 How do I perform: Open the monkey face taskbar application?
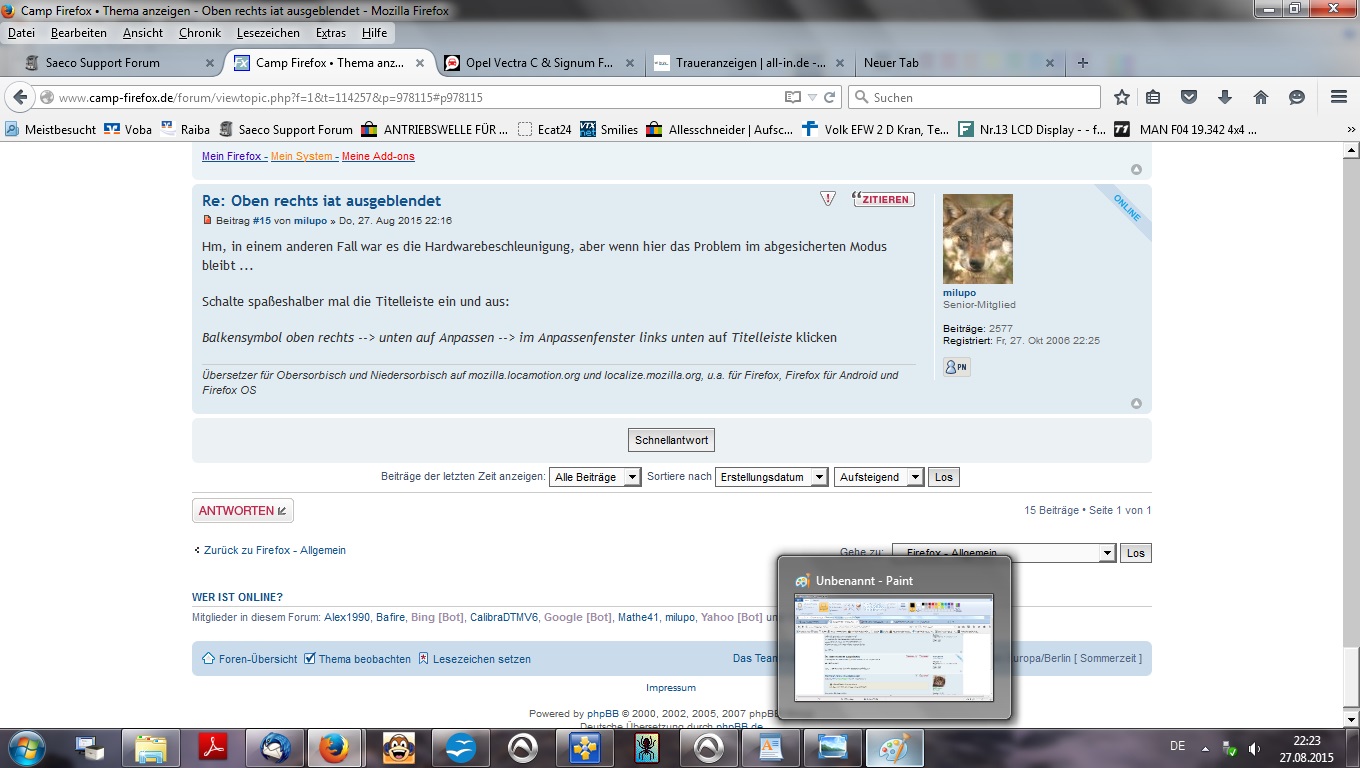(x=399, y=747)
